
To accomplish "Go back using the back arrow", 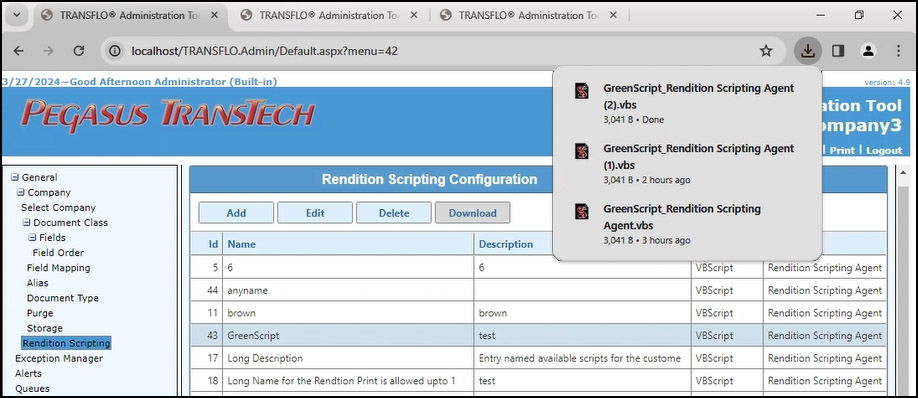I will click(x=19, y=51).
